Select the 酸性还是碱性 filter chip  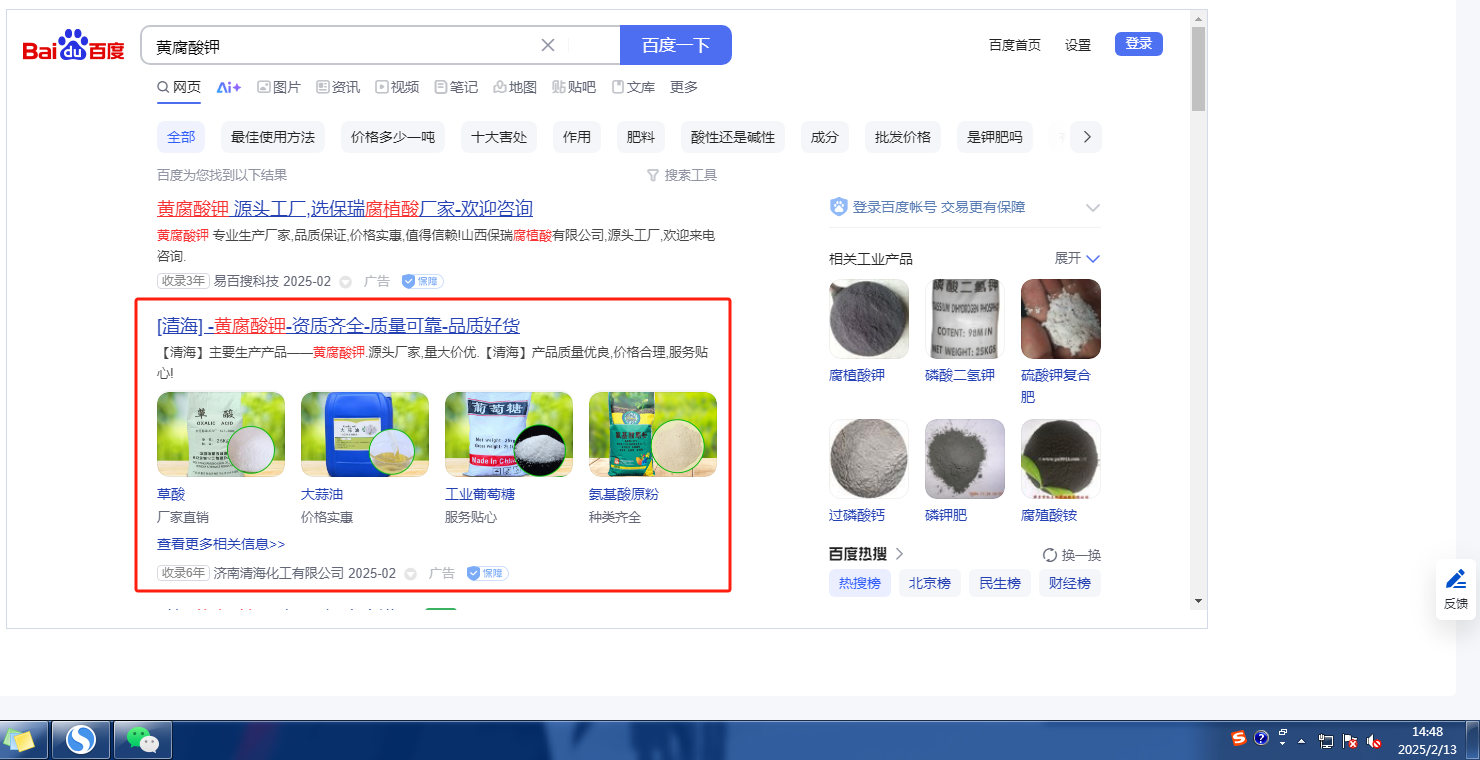tap(733, 137)
